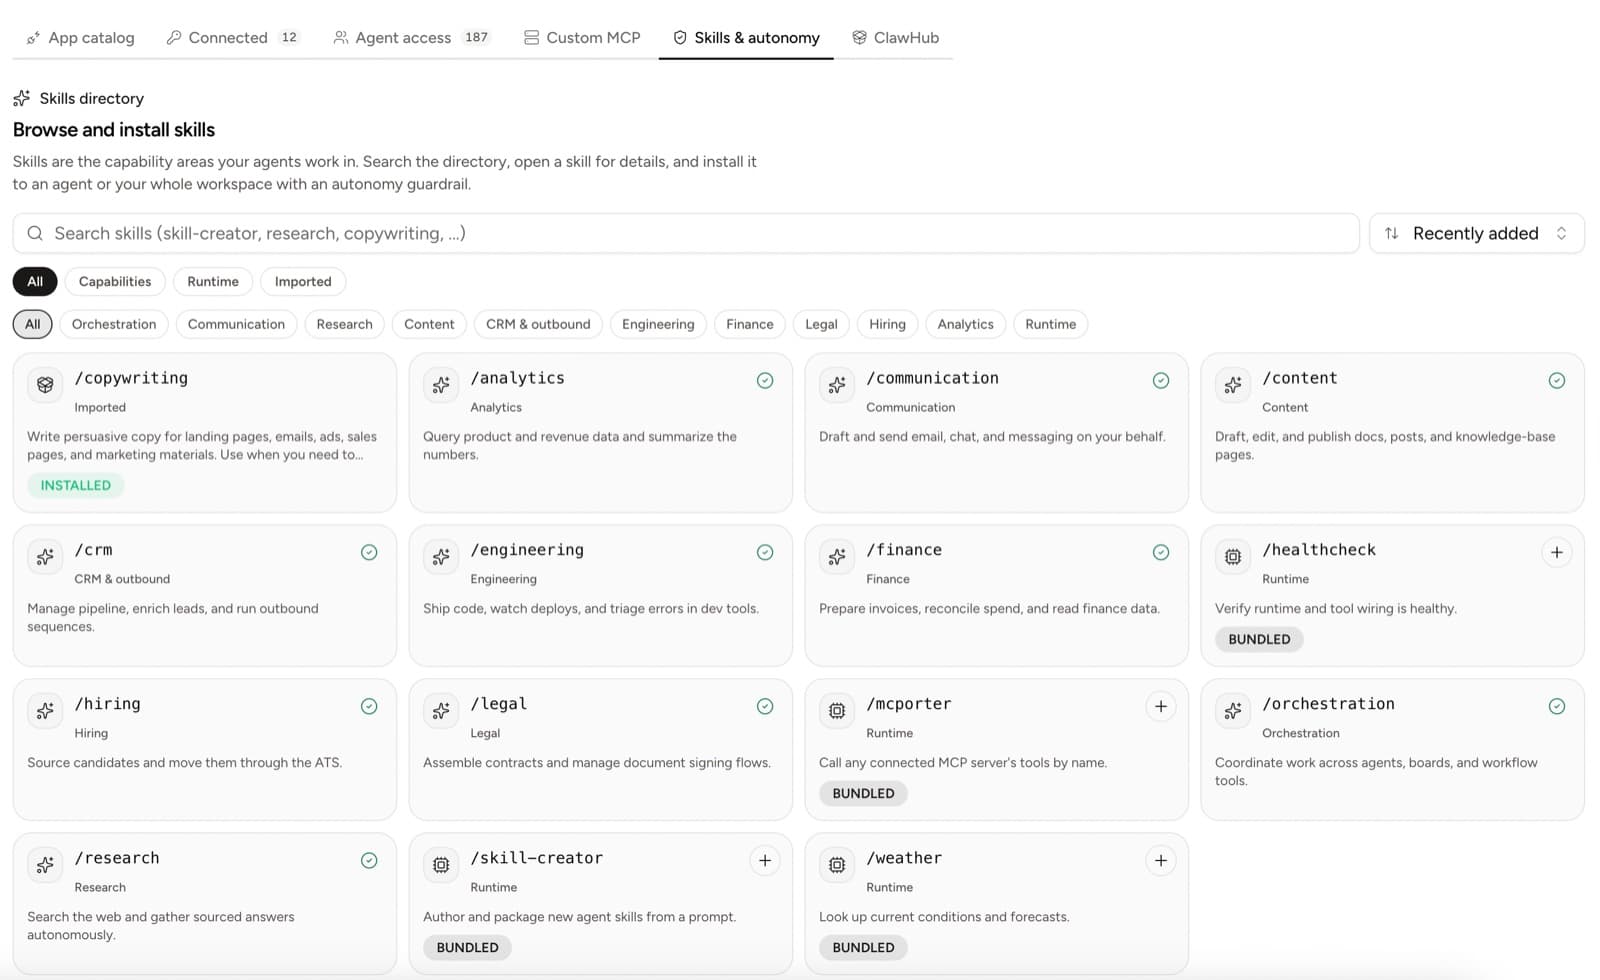Select the Runtime chip next to Analytics
This screenshot has width=1600, height=980.
(1050, 324)
